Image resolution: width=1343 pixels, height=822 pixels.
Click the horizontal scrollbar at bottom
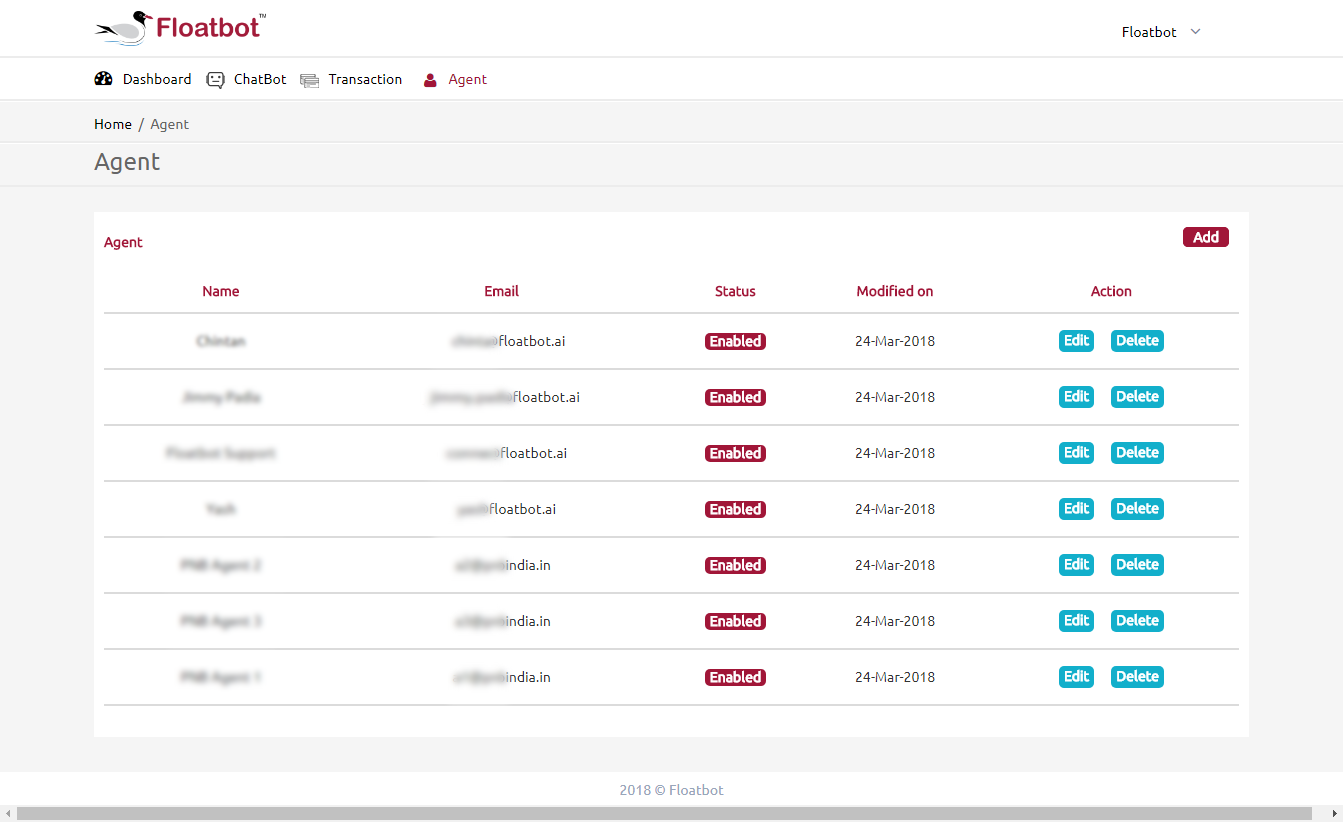tap(664, 813)
